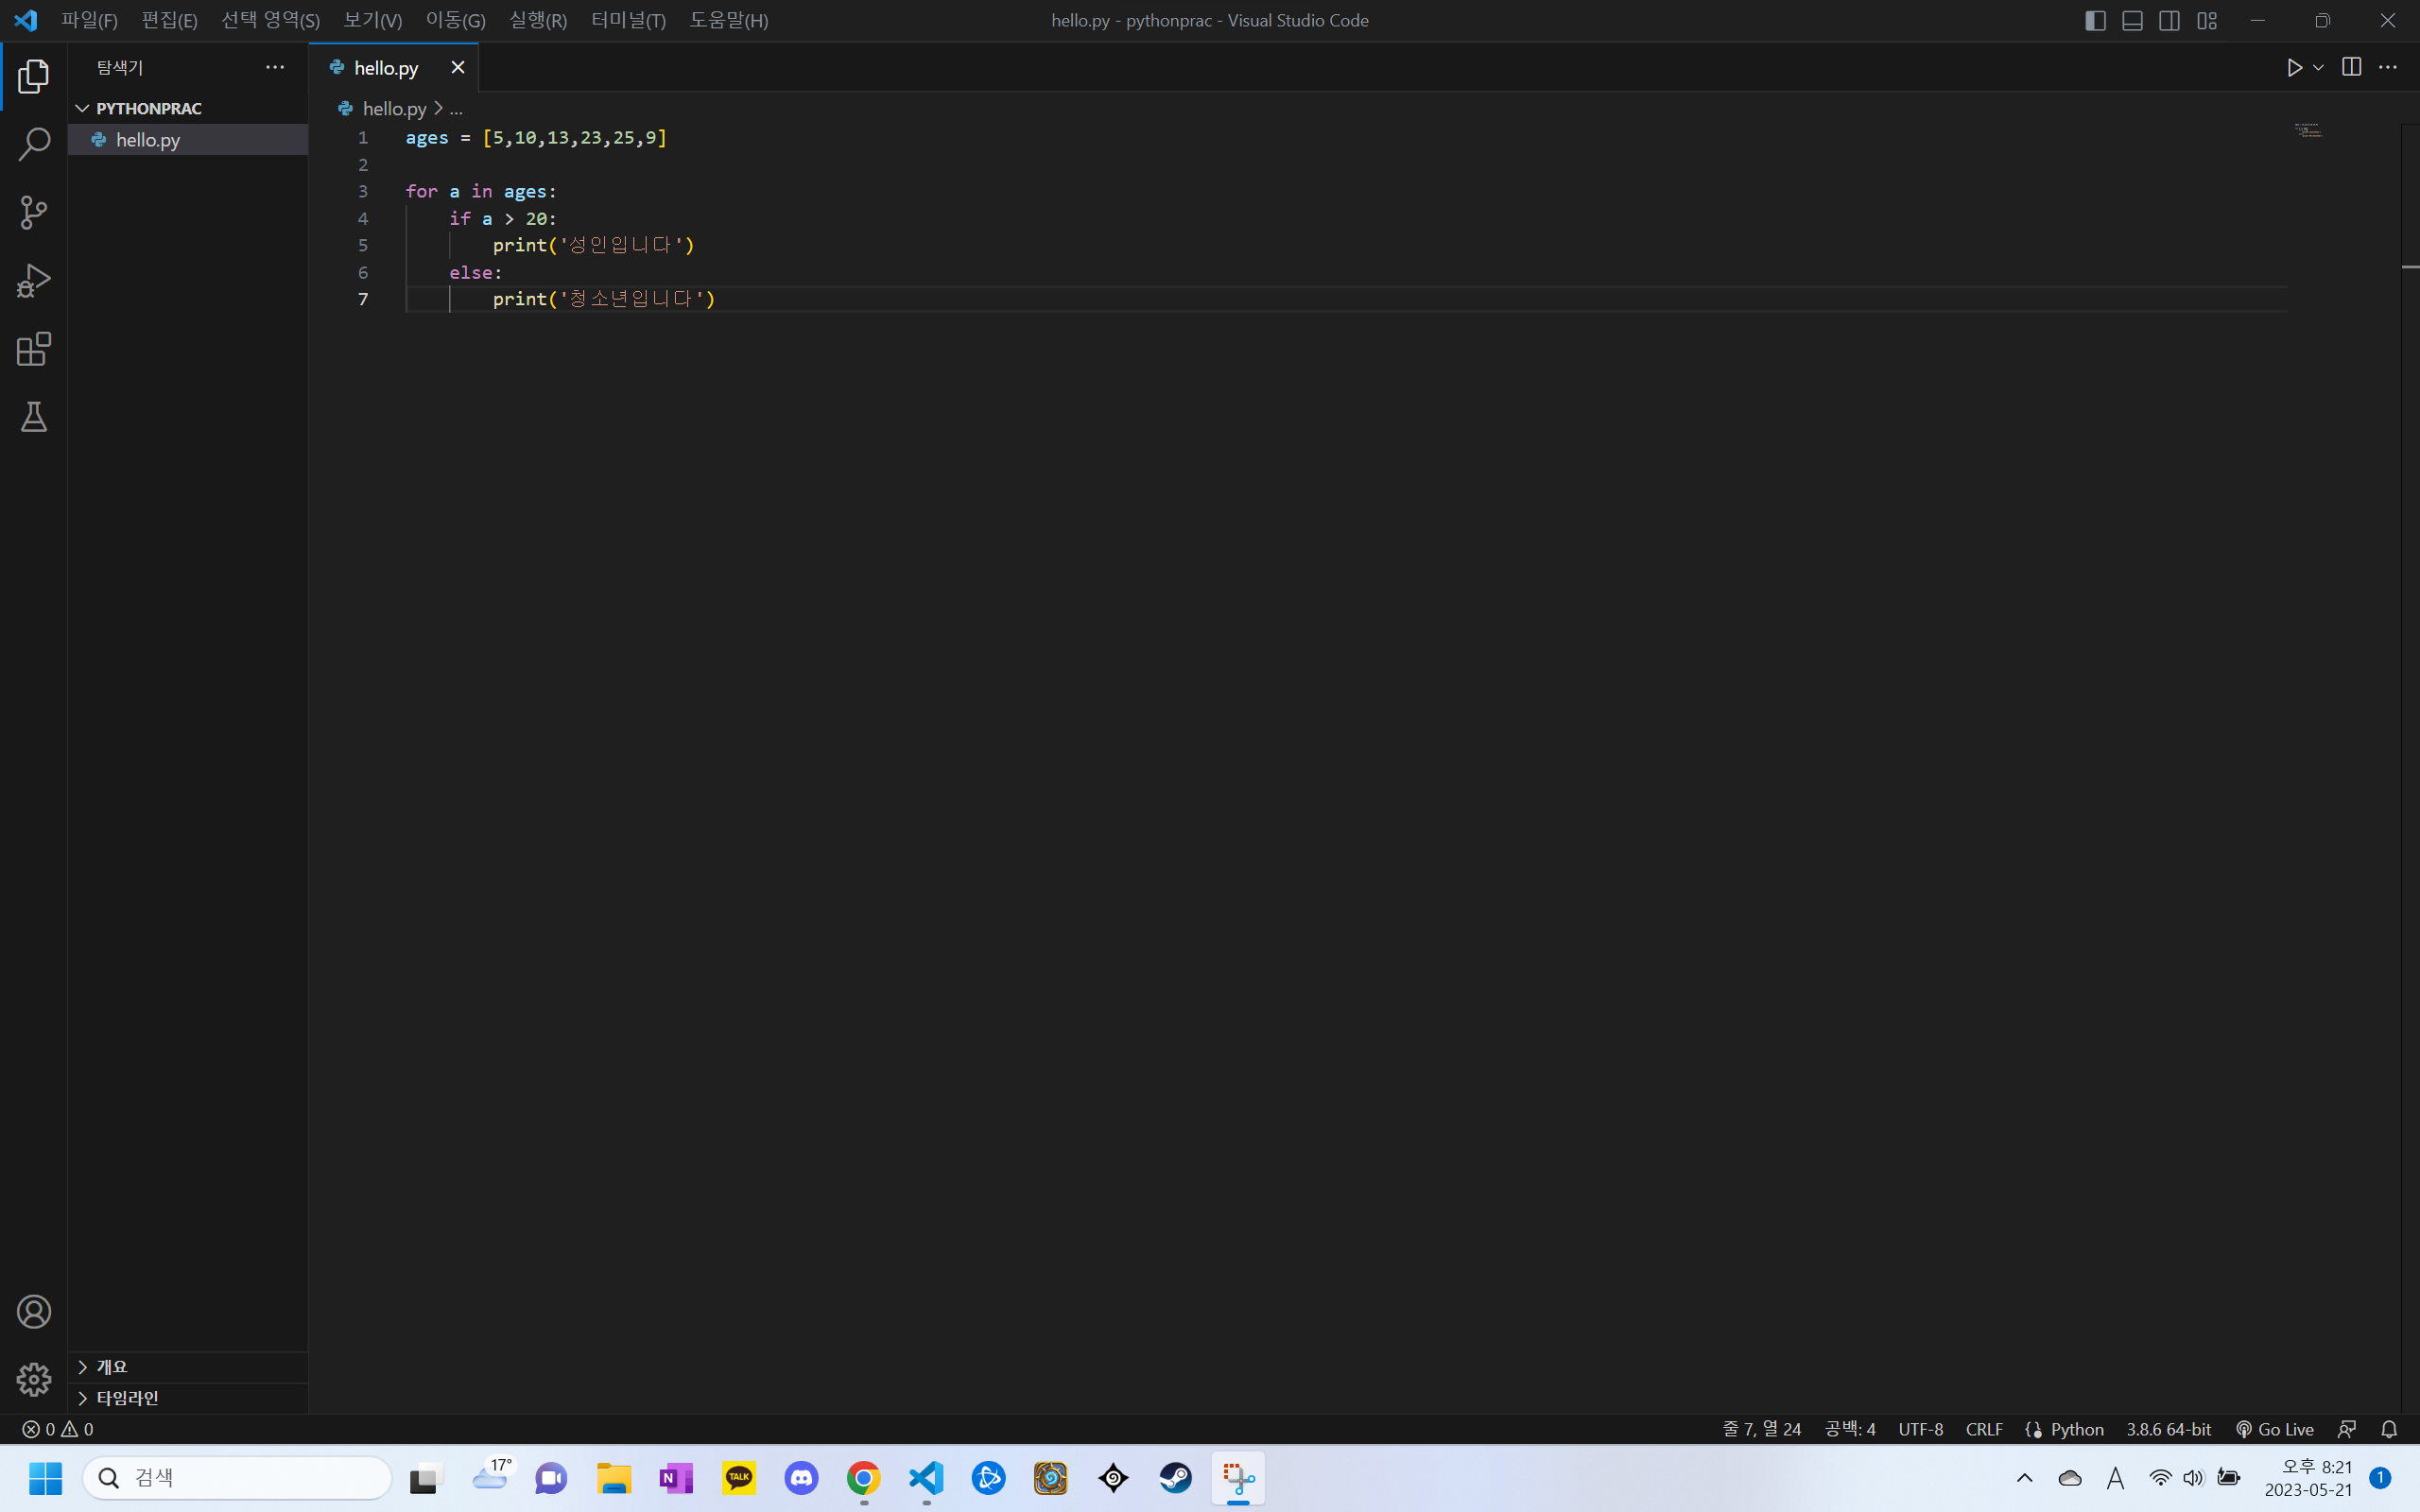
Task: Click the feedback icon in status bar
Action: [x=2347, y=1429]
